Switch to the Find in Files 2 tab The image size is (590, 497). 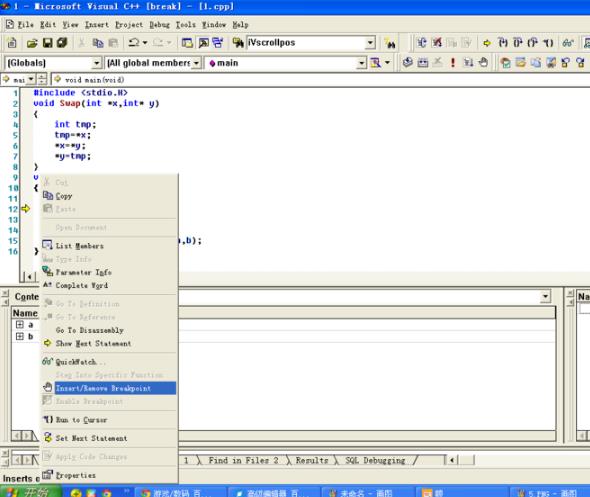[243, 460]
